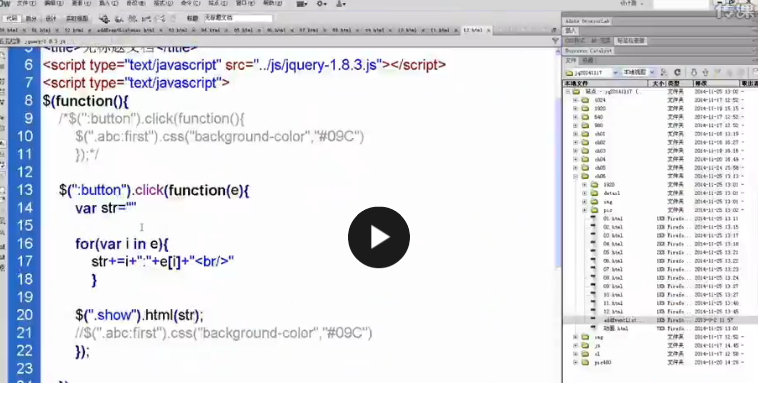Expand the pic480 folder
Image resolution: width=758 pixels, height=406 pixels.
[x=575, y=362]
